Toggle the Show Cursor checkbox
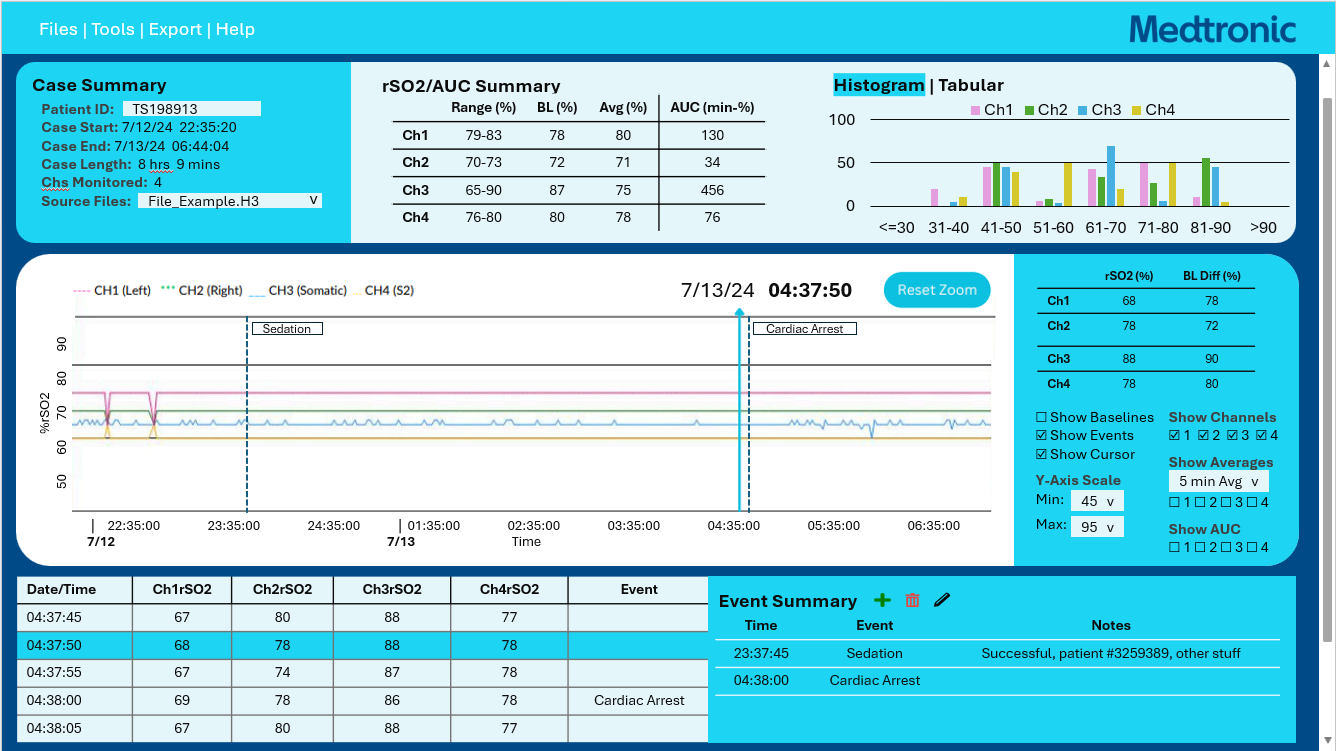 (1041, 454)
